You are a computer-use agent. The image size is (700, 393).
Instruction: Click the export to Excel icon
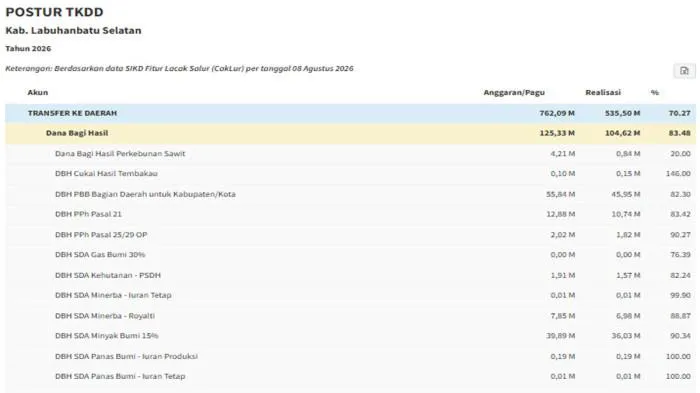(684, 71)
